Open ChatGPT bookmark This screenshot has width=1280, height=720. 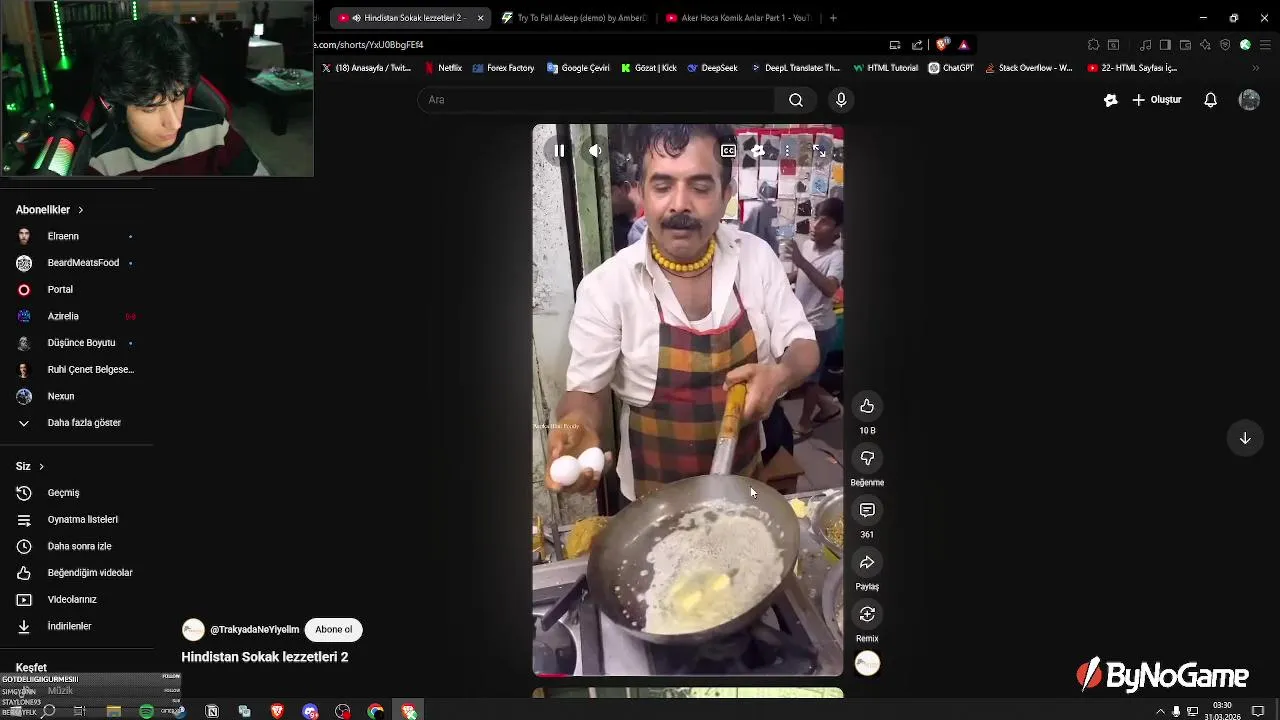(x=951, y=68)
